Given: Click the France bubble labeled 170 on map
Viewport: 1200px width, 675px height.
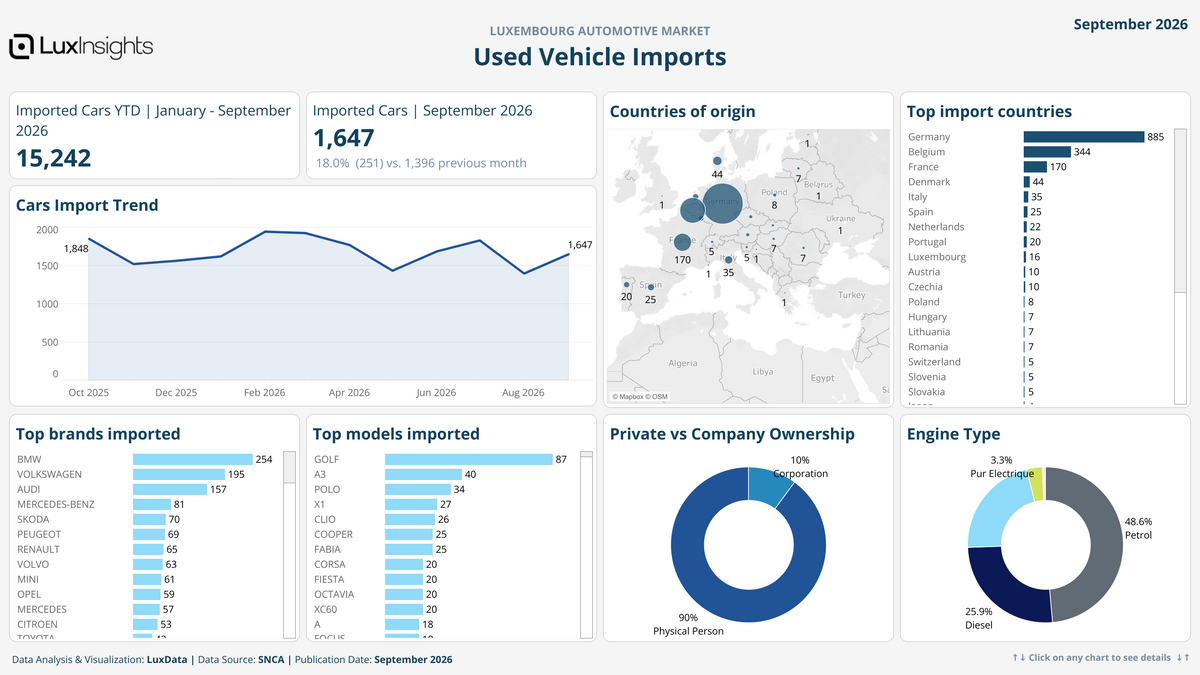Looking at the screenshot, I should point(682,242).
